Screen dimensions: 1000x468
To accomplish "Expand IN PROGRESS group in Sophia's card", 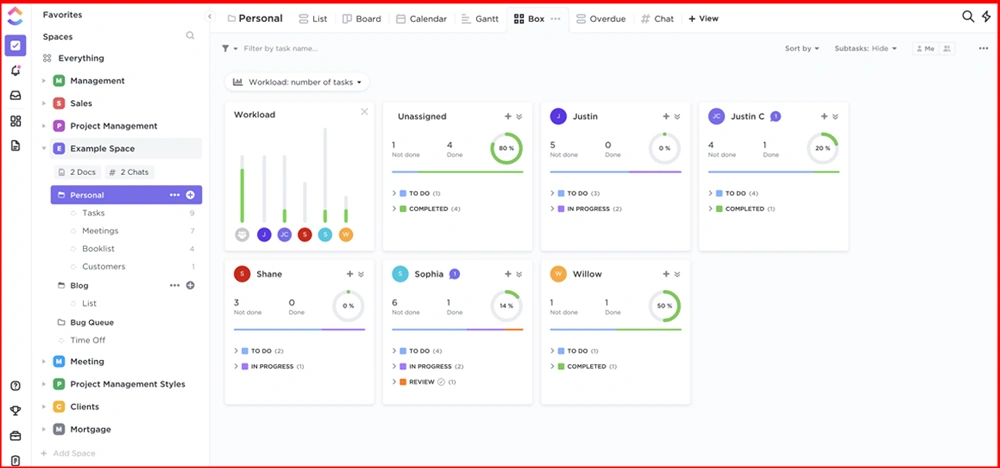I will click(394, 367).
